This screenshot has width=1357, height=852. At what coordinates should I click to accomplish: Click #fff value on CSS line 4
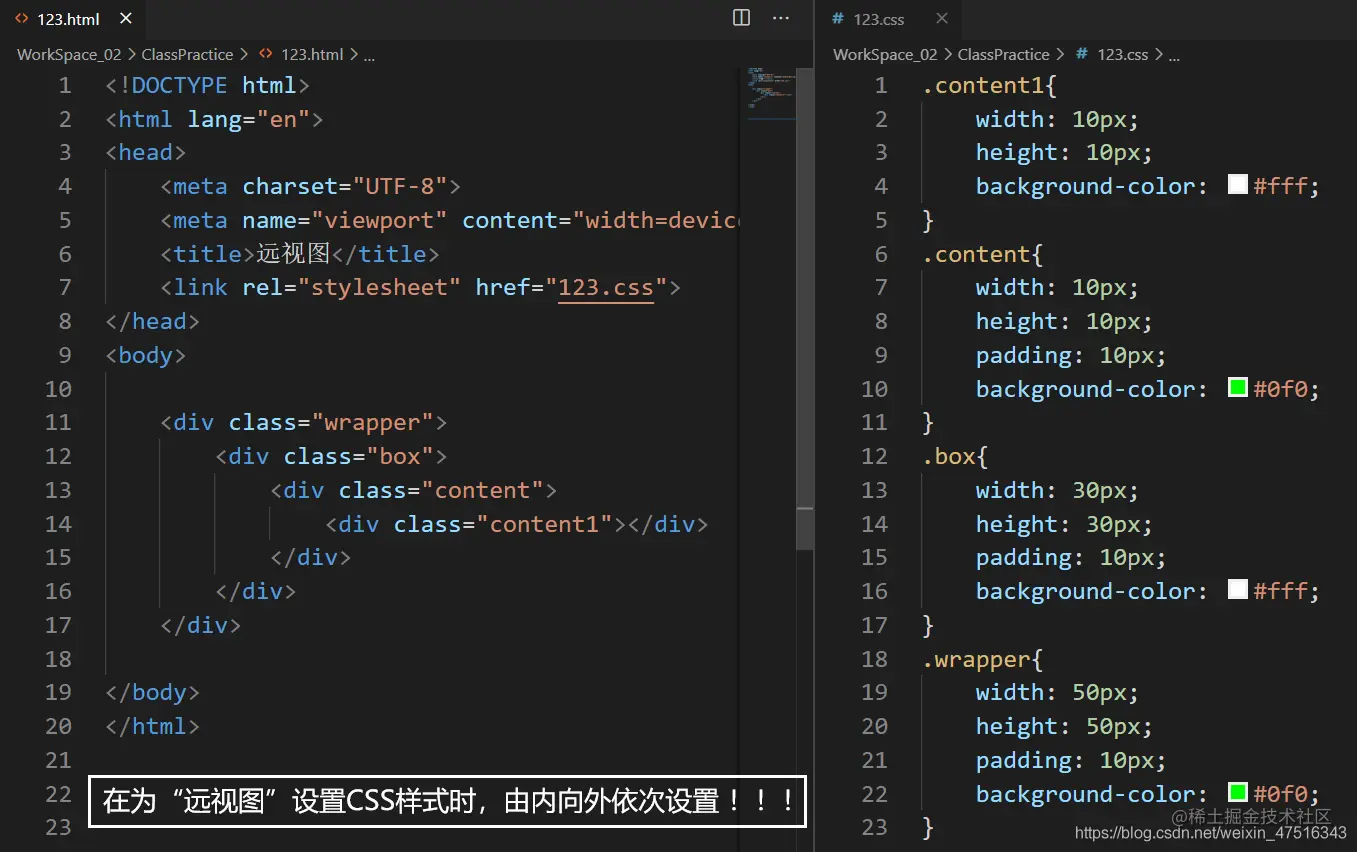click(x=1280, y=186)
